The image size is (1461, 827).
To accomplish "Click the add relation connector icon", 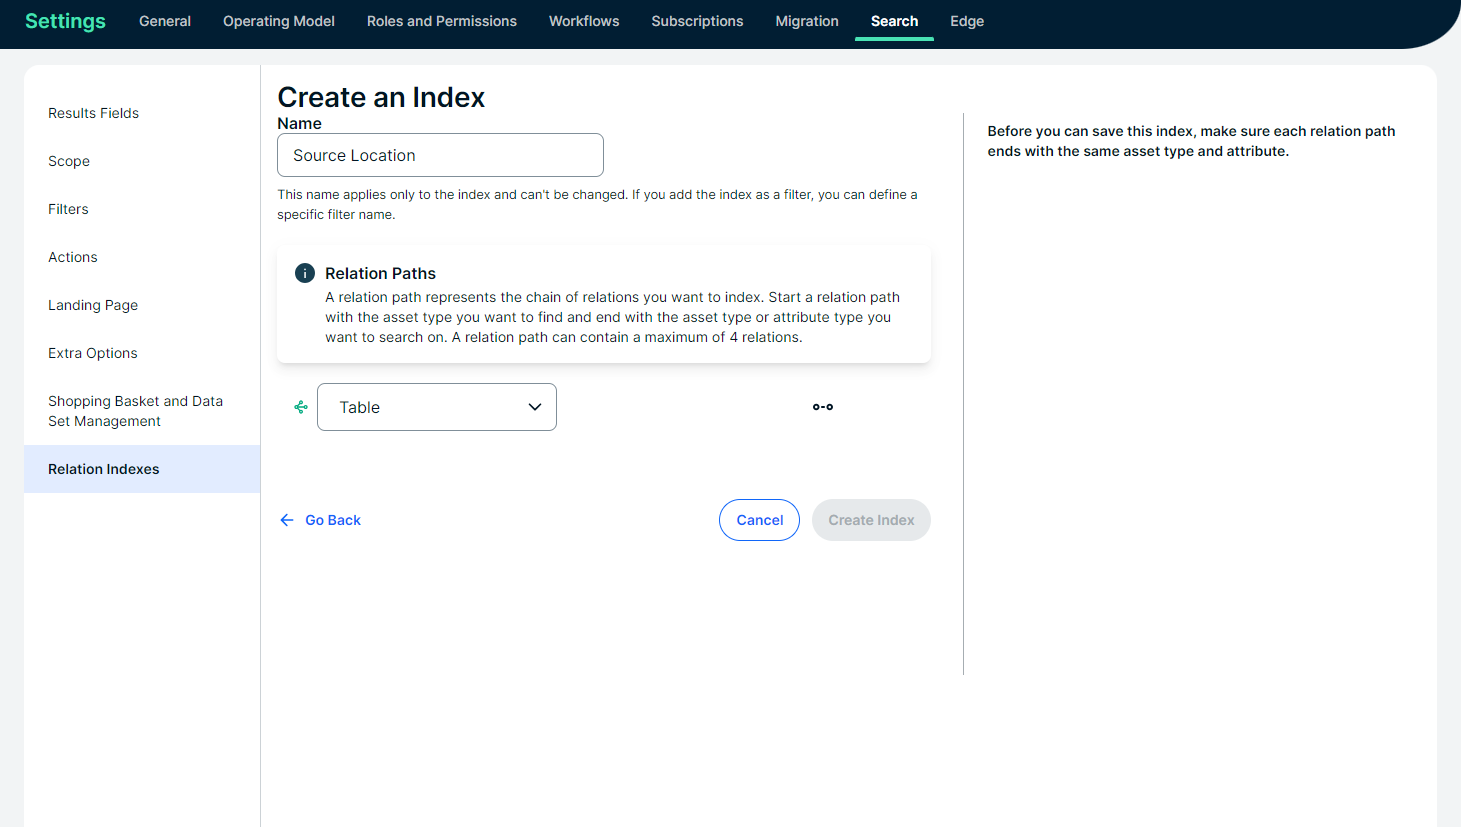I will click(822, 407).
